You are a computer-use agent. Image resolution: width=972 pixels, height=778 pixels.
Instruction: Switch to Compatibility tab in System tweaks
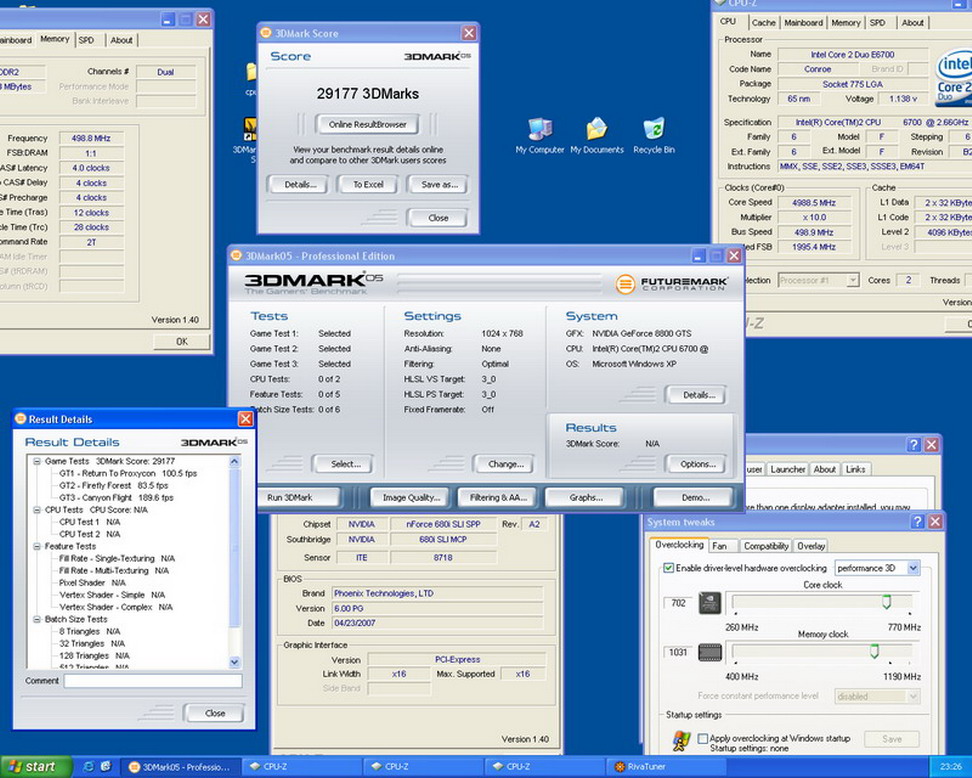[x=766, y=546]
